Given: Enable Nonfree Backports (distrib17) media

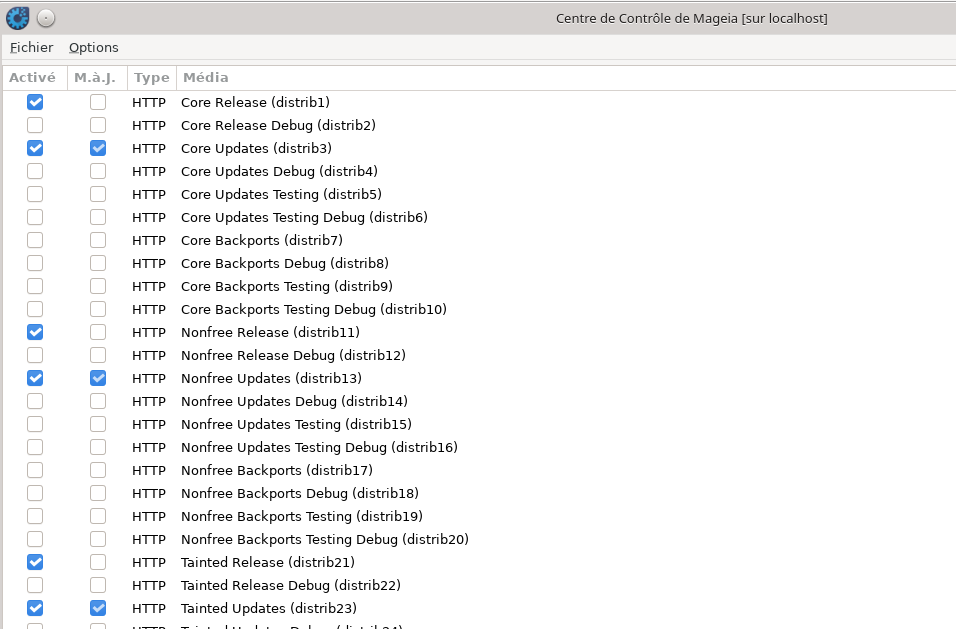Looking at the screenshot, I should point(35,470).
